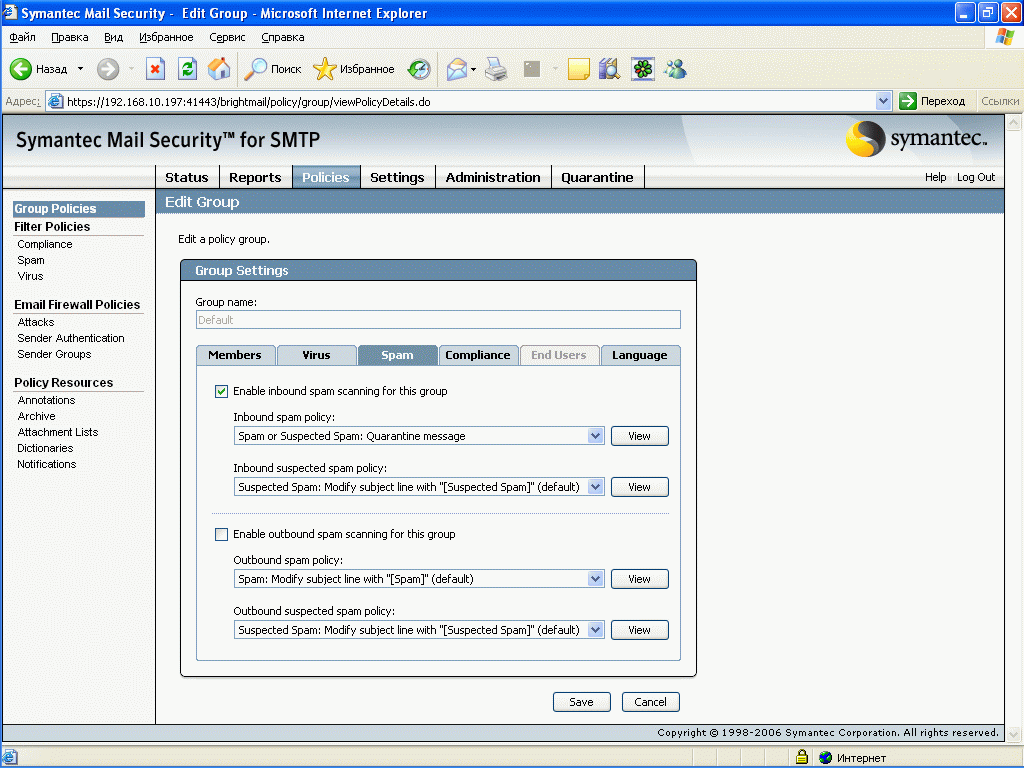Disable inbound spam scanning checkbox

221,391
